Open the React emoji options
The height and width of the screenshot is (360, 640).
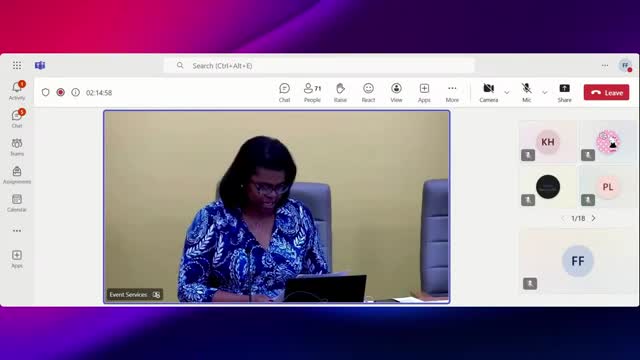(368, 93)
